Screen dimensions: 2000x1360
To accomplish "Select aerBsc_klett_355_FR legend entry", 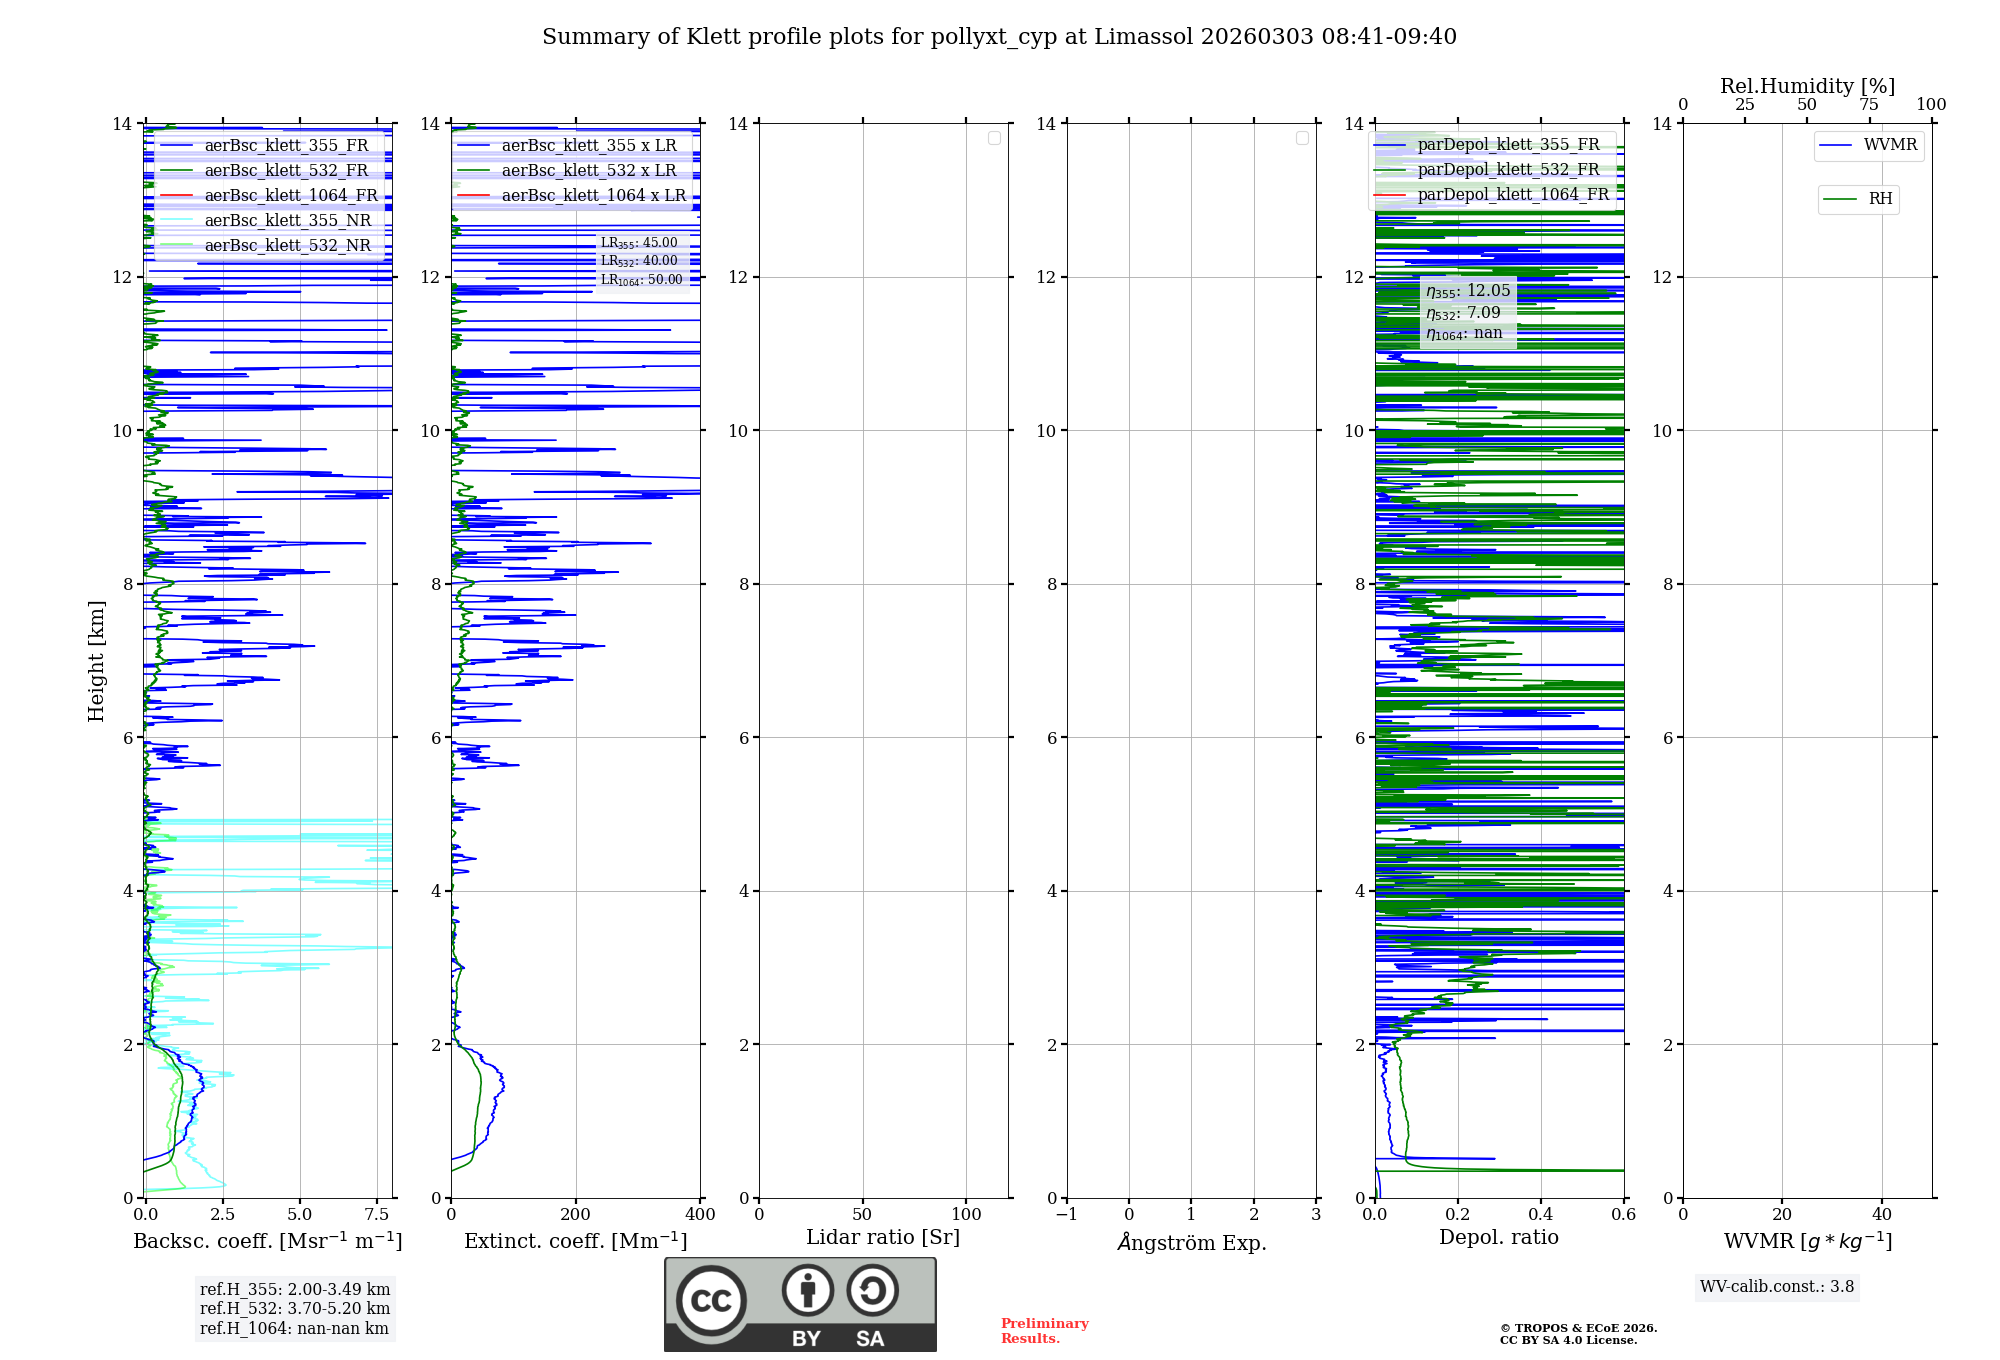I will coord(286,146).
